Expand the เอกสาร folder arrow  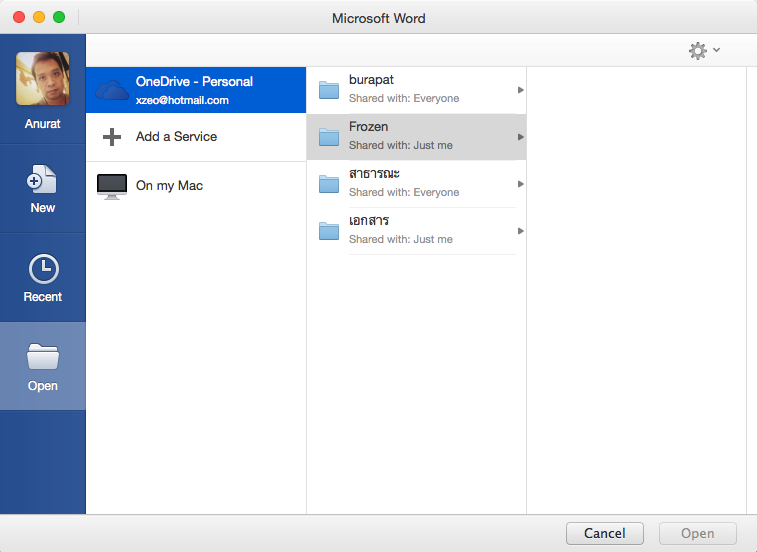point(520,231)
